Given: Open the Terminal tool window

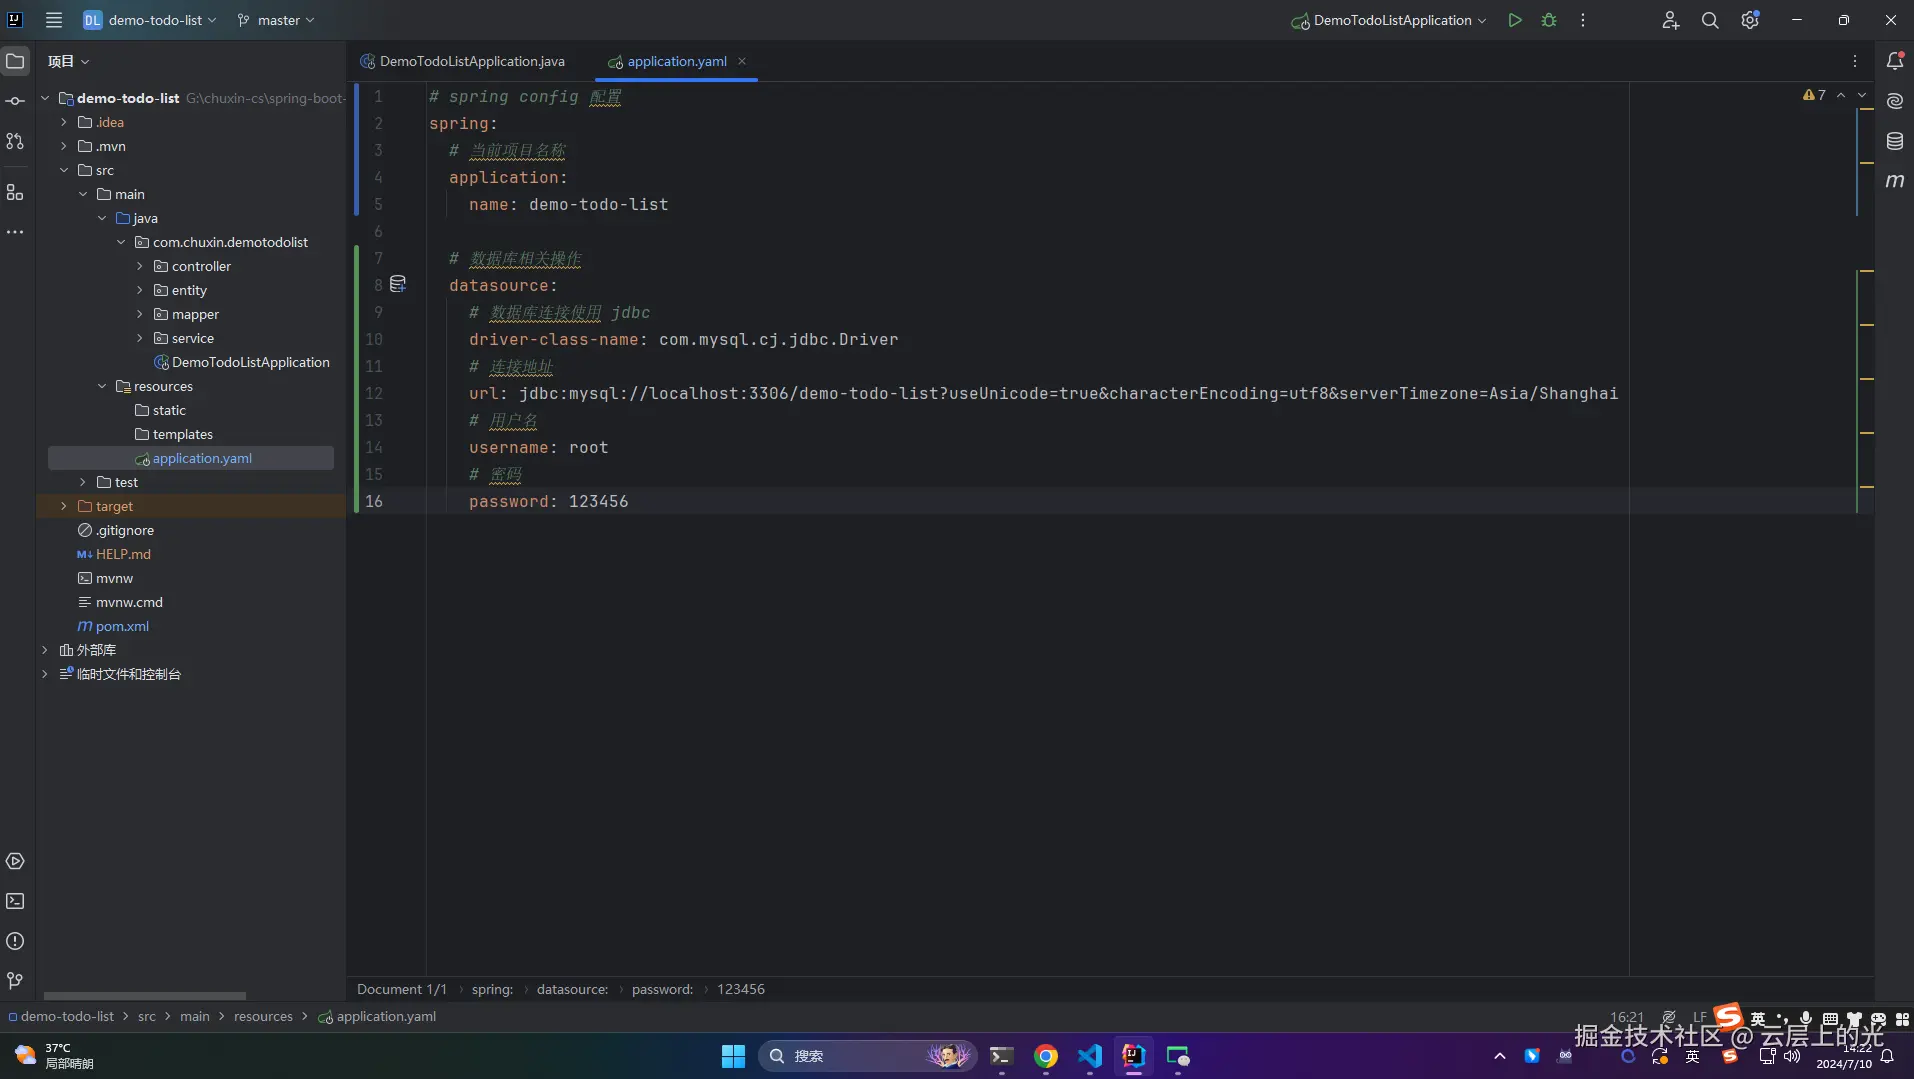Looking at the screenshot, I should (x=15, y=901).
